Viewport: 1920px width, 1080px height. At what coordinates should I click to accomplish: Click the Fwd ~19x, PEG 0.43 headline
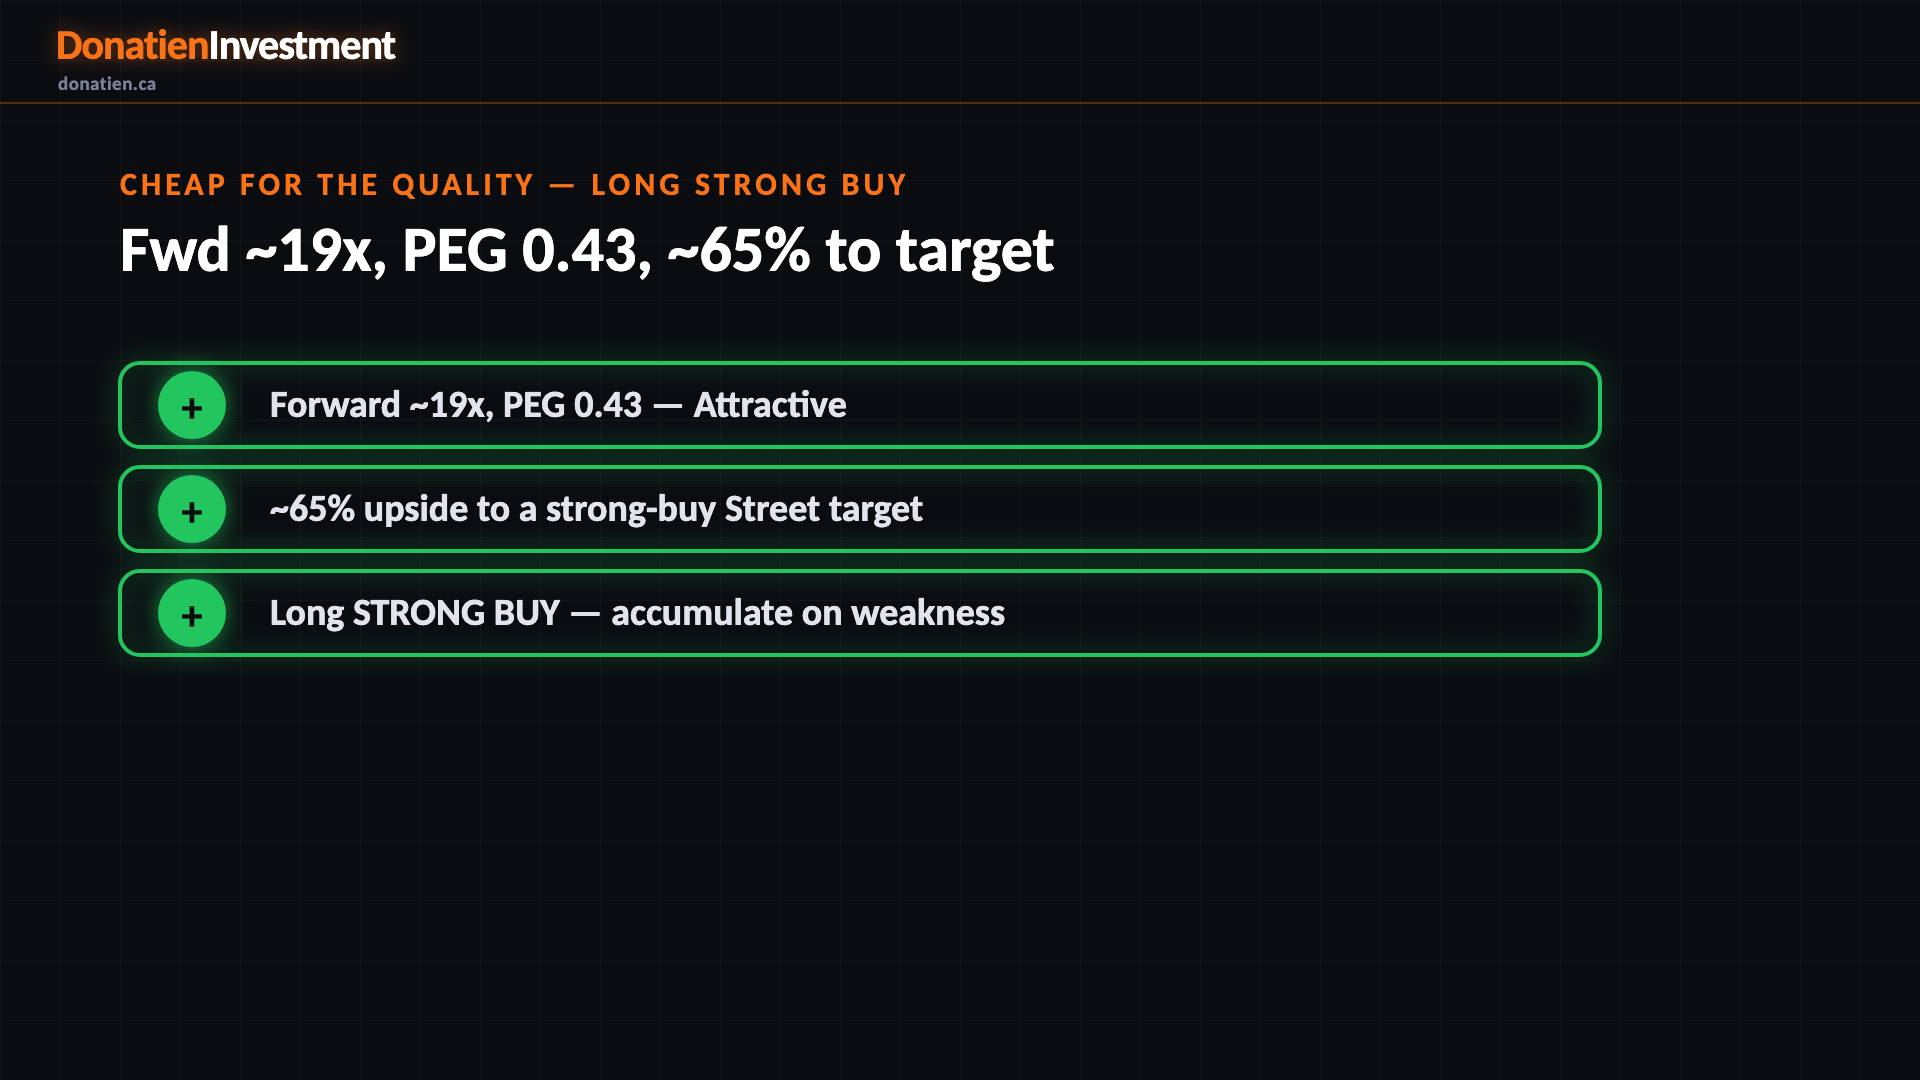pos(586,250)
